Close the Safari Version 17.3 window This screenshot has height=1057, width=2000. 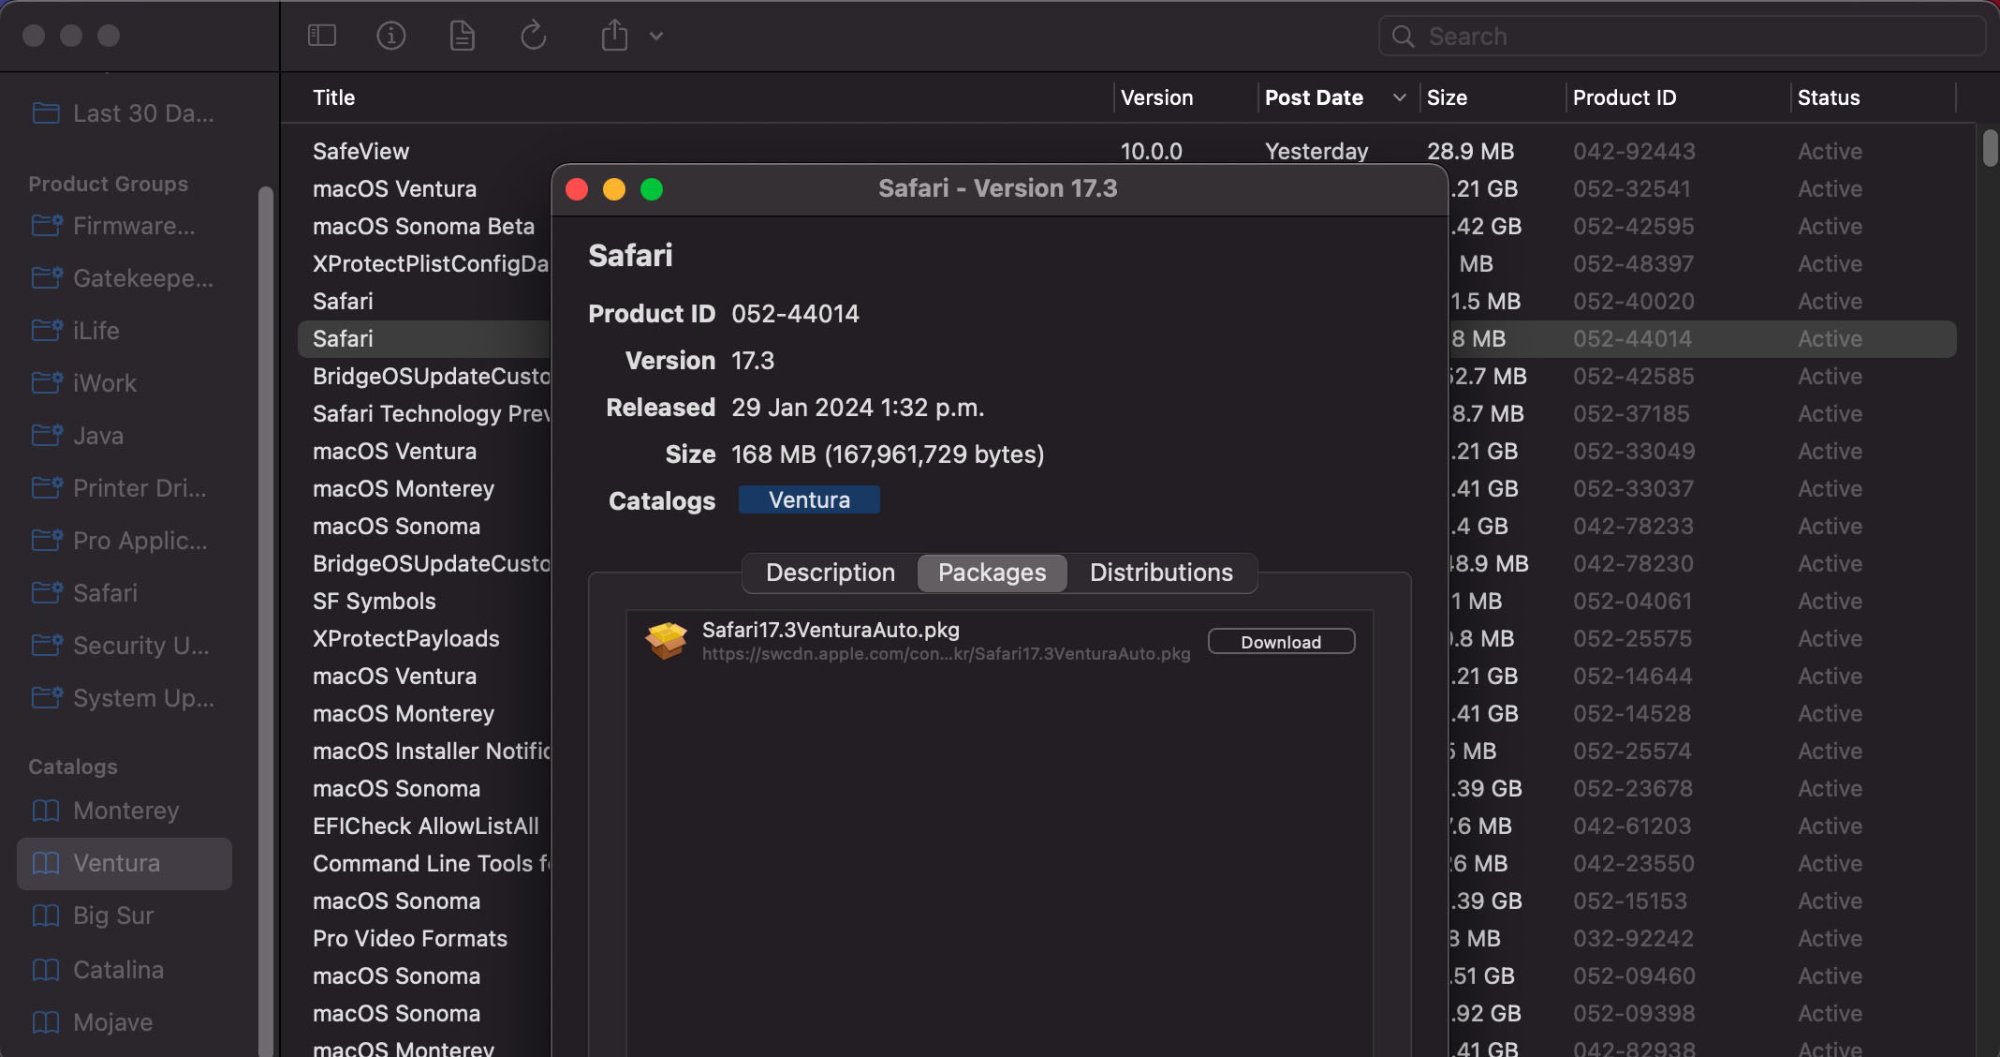point(577,190)
